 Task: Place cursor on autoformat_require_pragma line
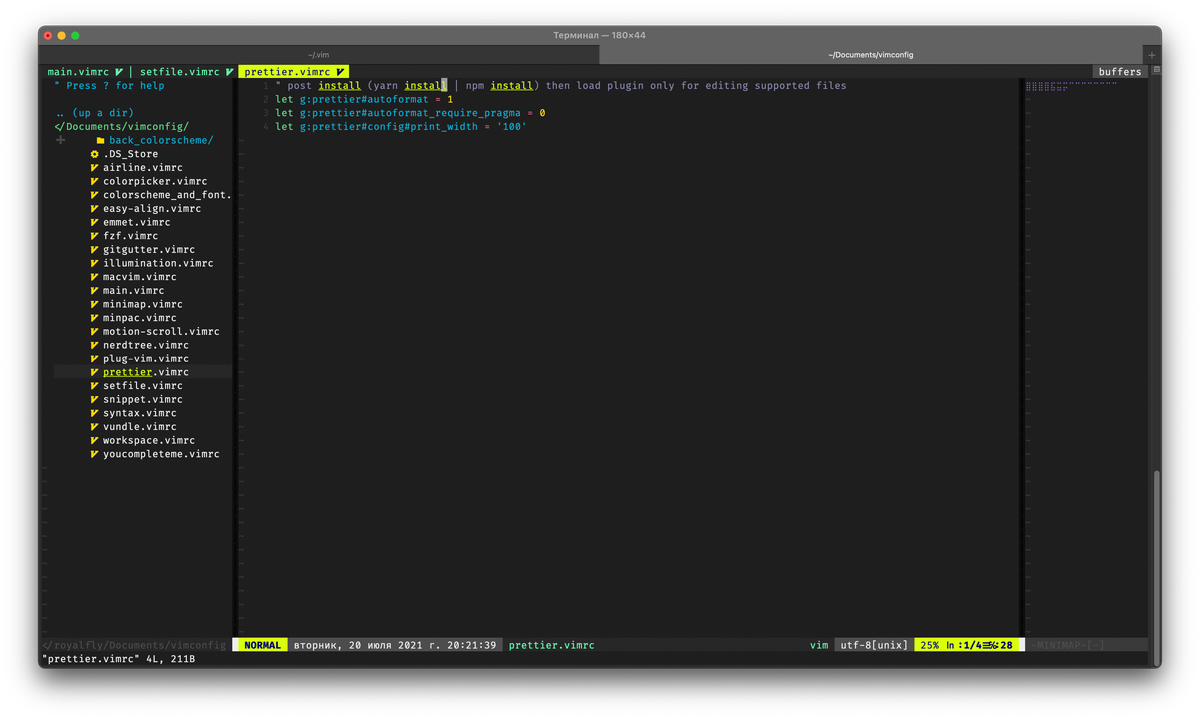pyautogui.click(x=410, y=113)
